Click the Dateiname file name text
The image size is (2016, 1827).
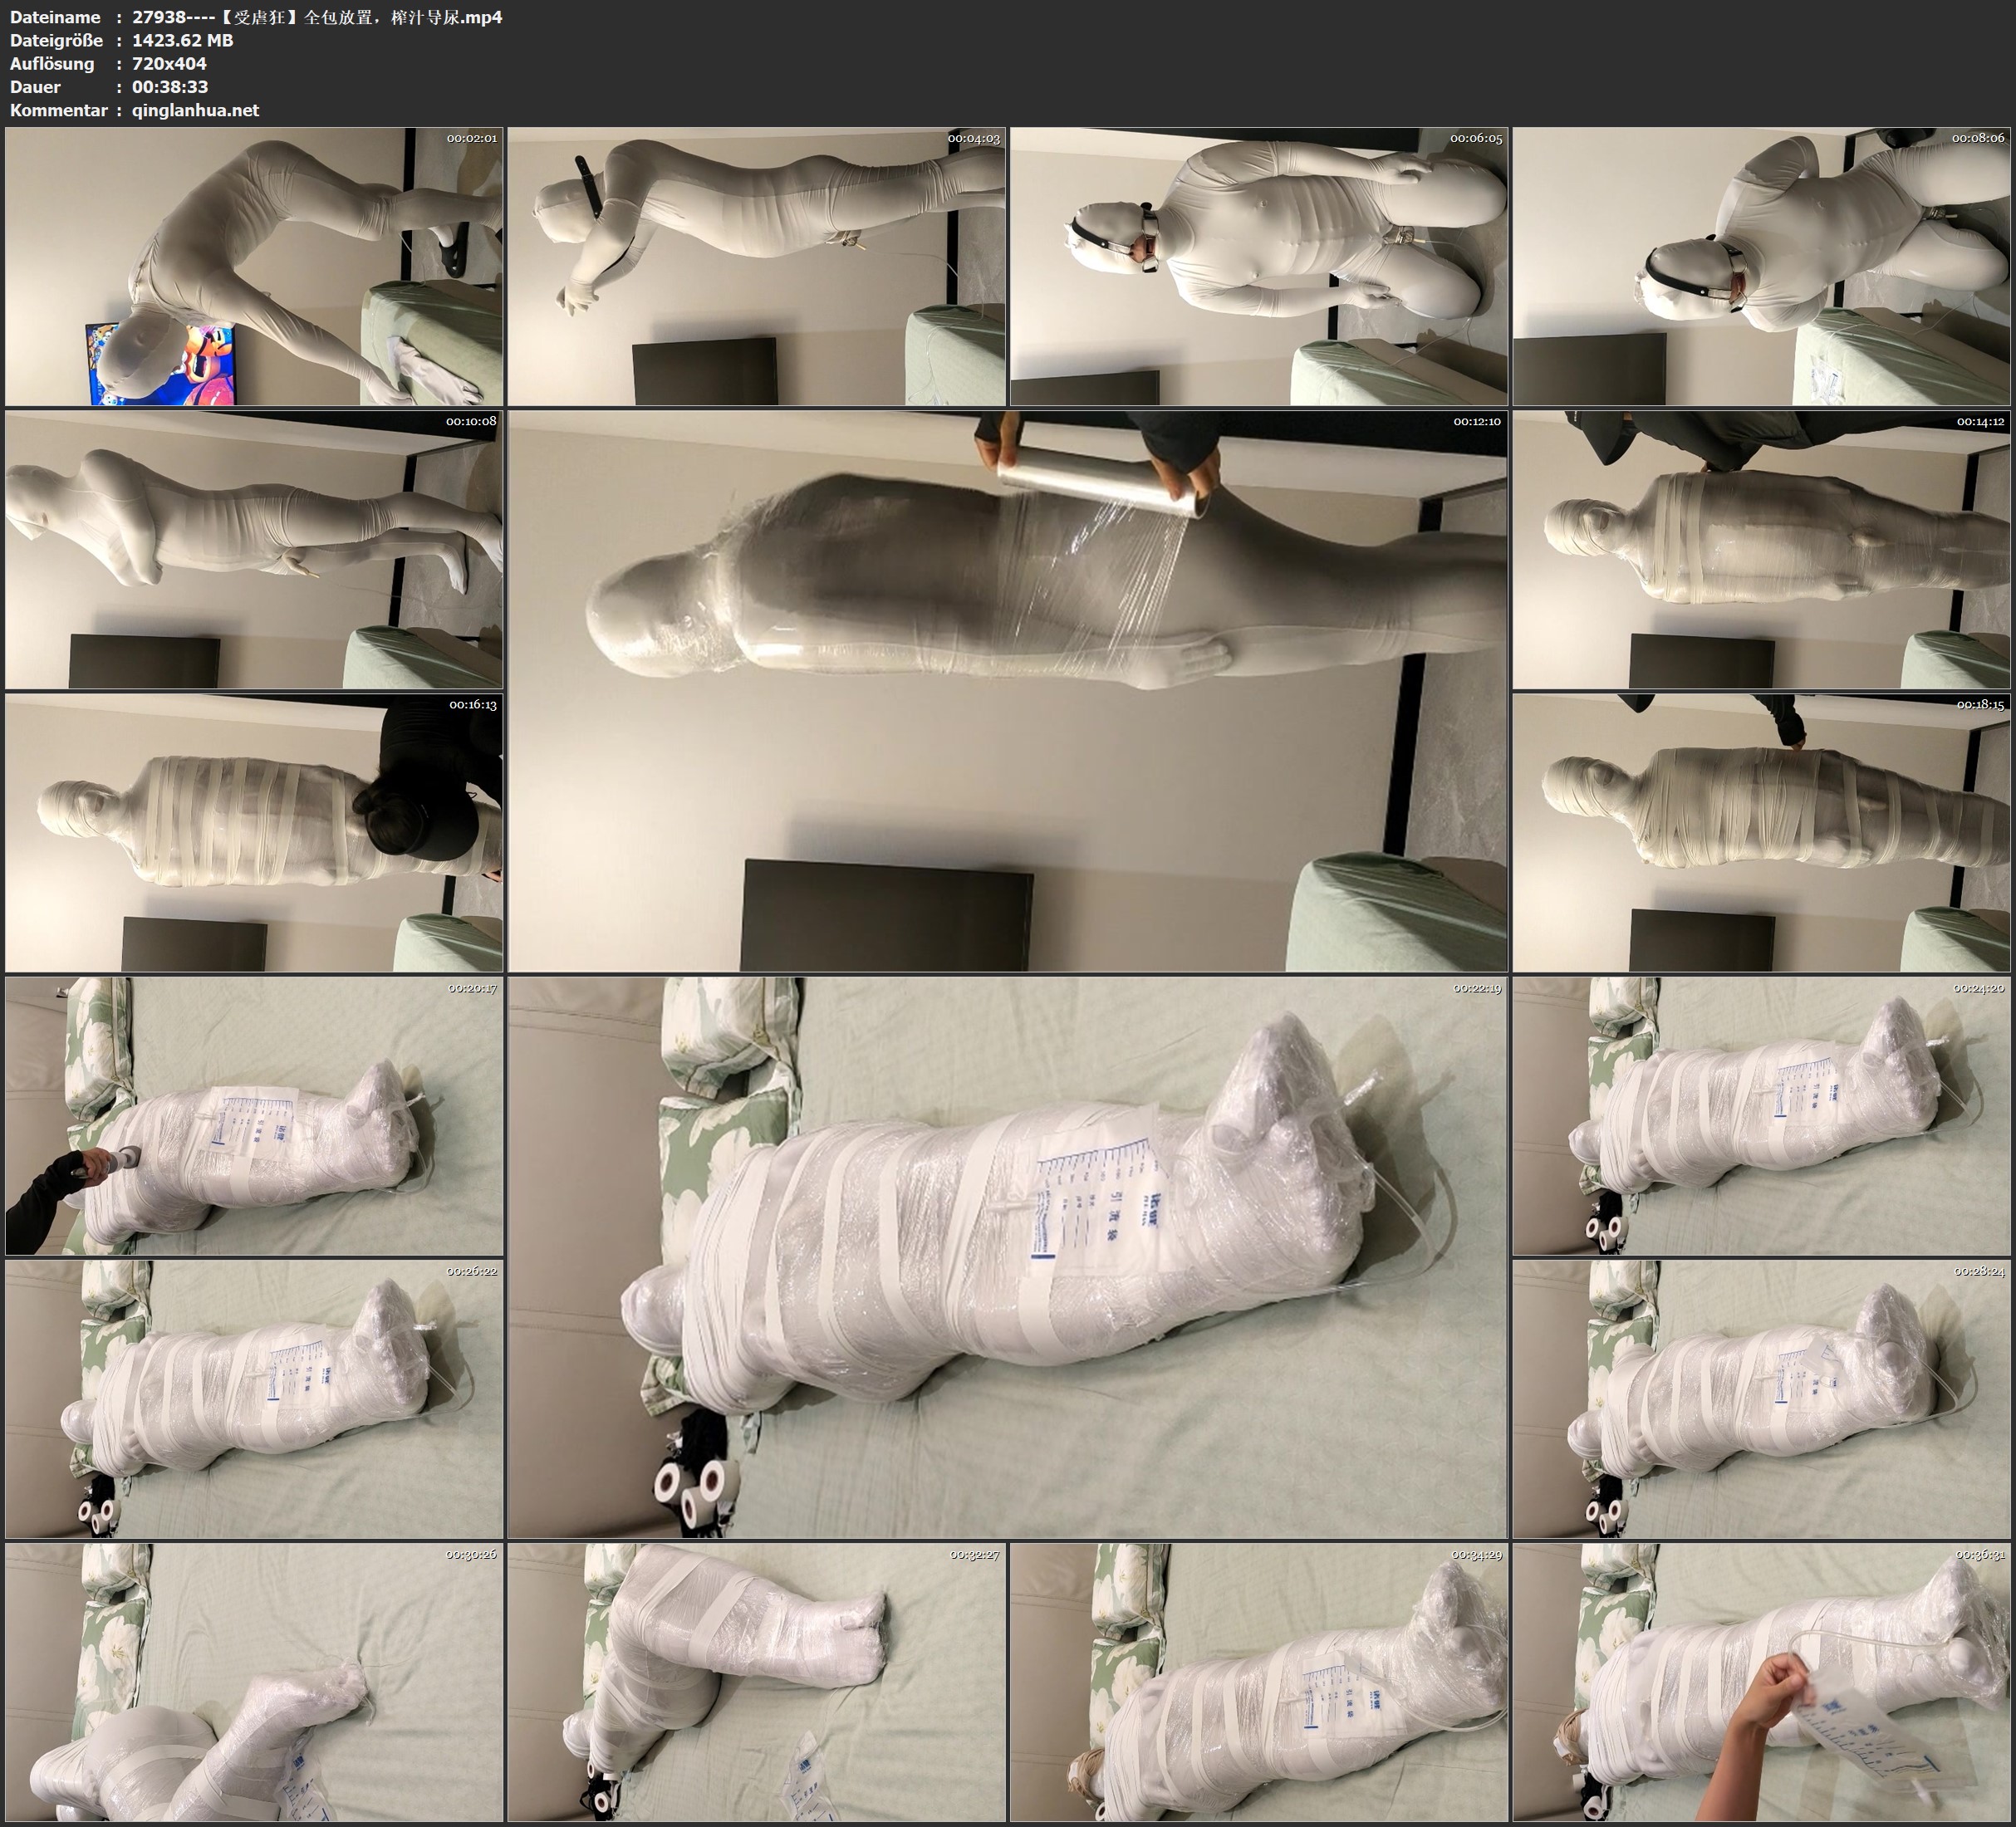pos(317,17)
